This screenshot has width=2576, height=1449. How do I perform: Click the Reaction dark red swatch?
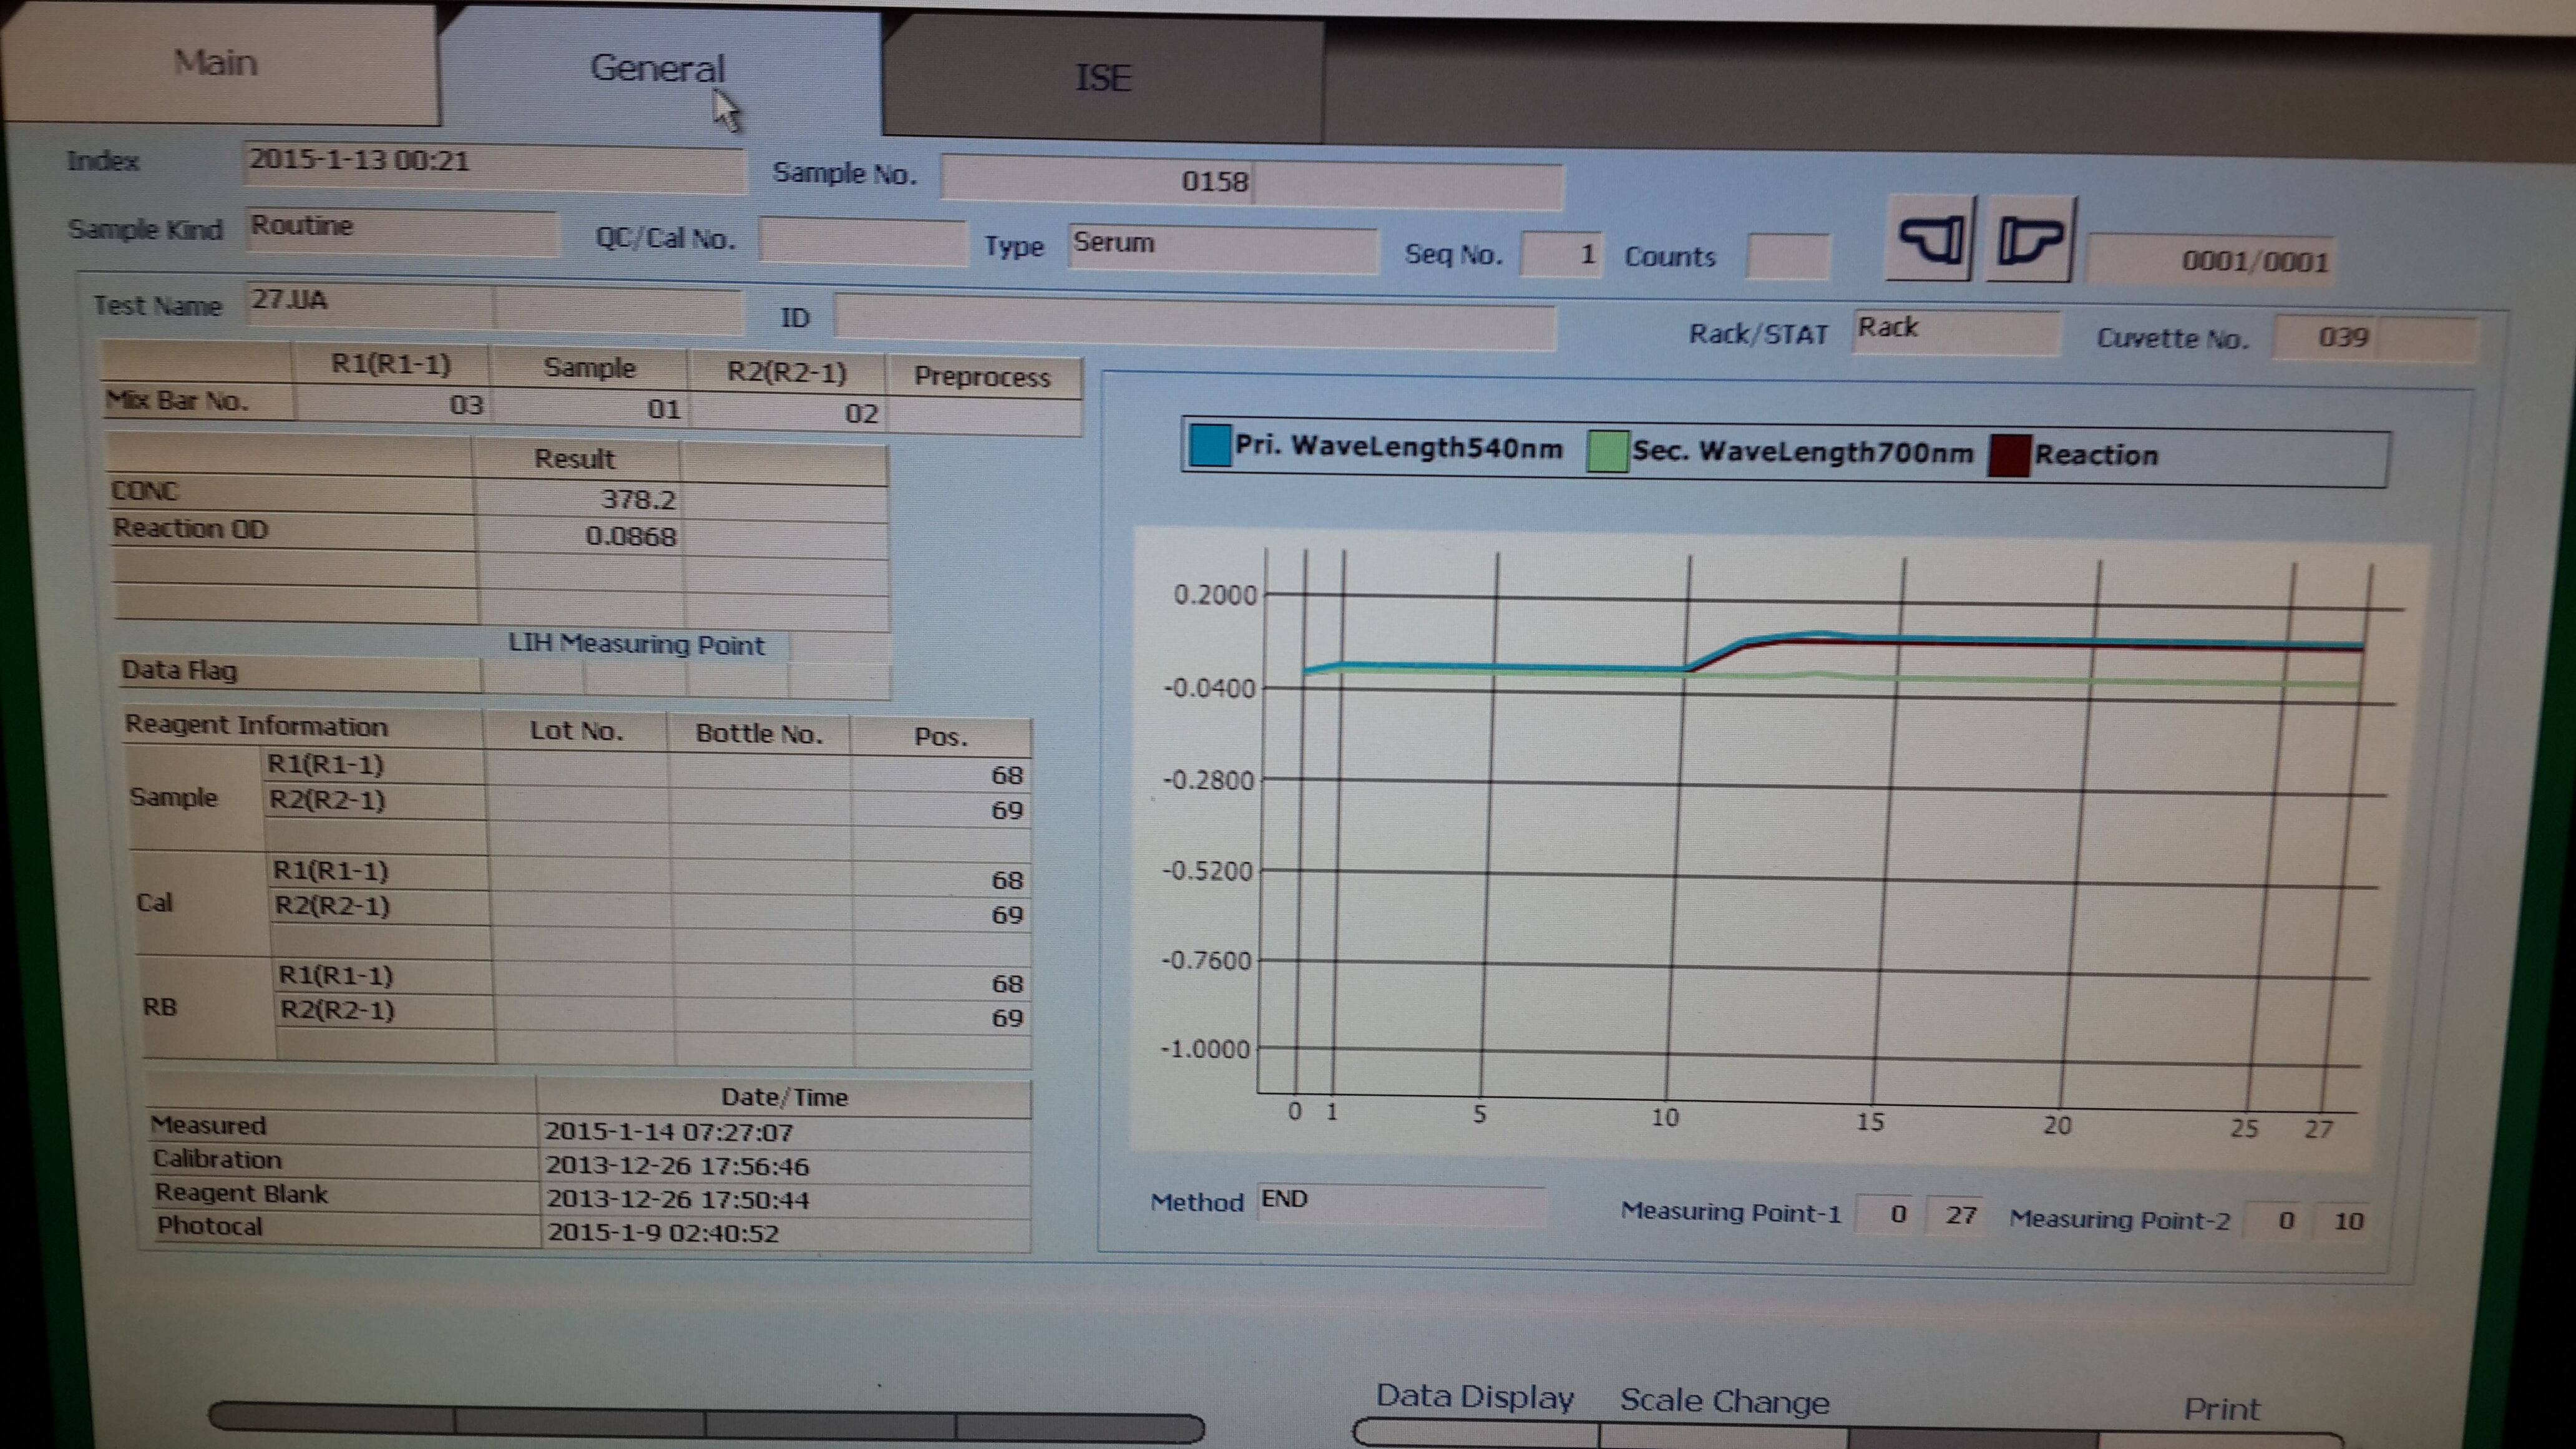[x=2009, y=455]
